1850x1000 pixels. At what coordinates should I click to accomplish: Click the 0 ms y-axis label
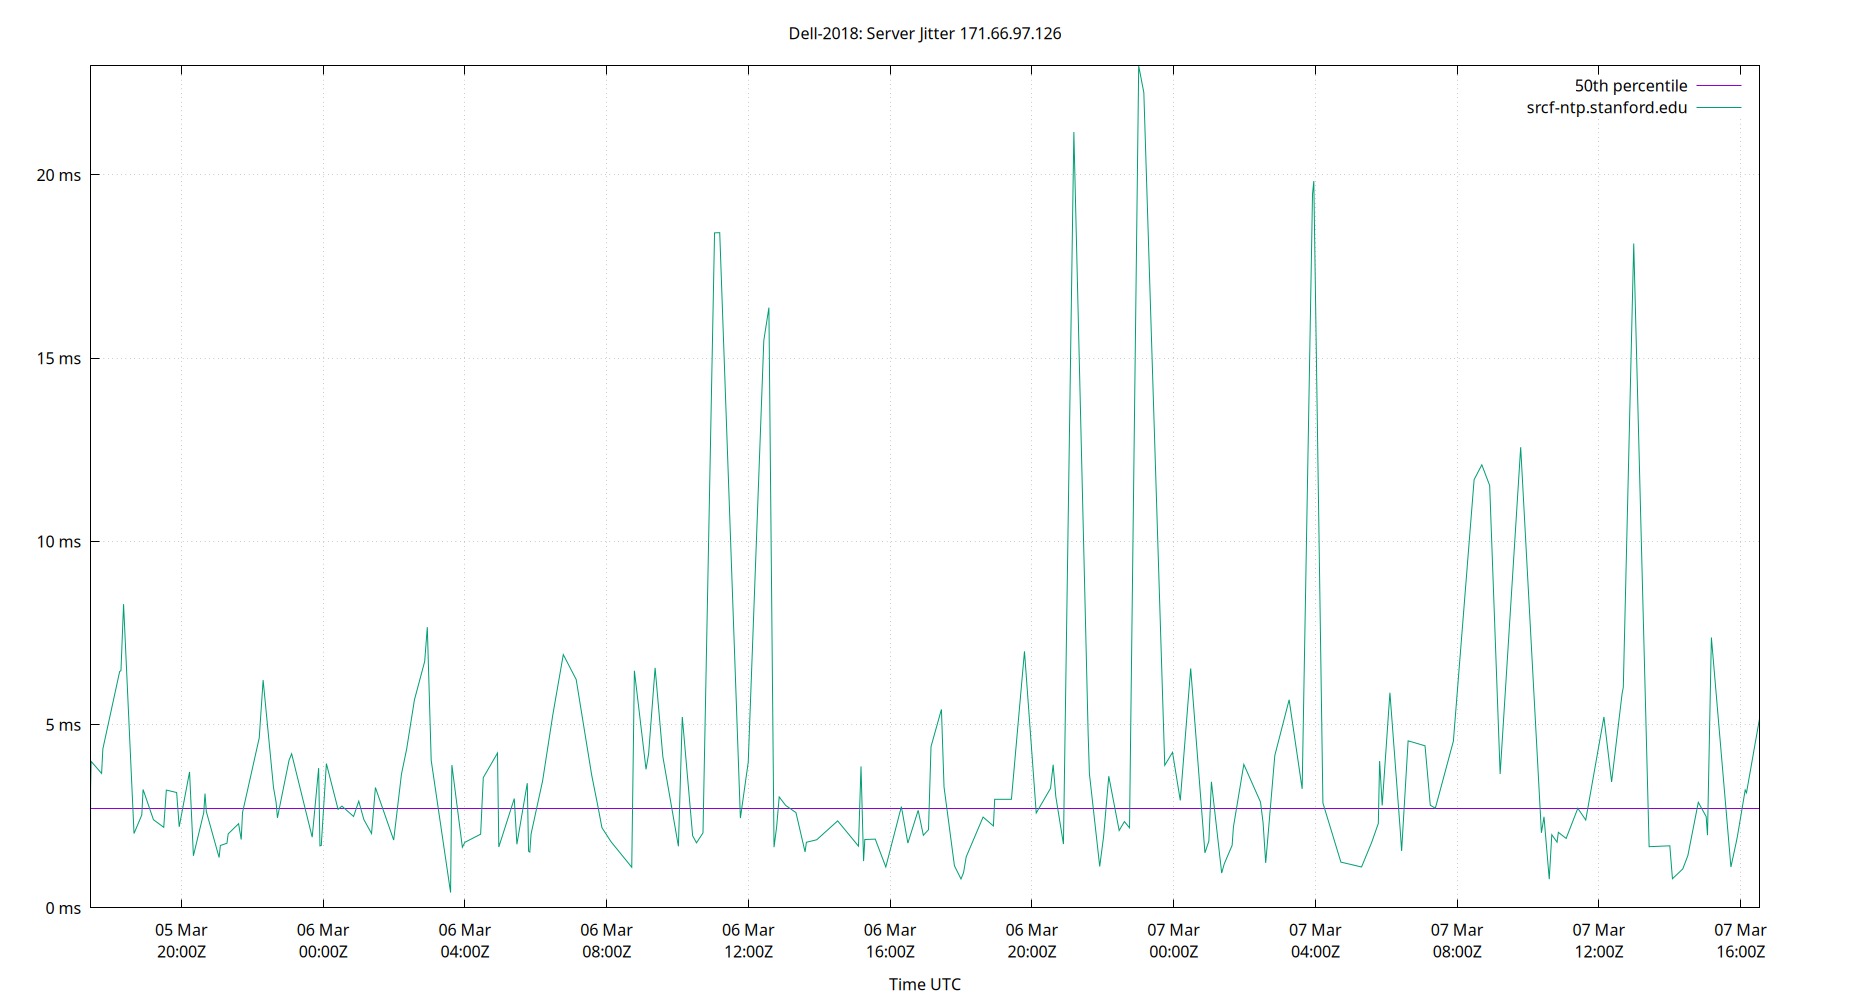tap(63, 908)
